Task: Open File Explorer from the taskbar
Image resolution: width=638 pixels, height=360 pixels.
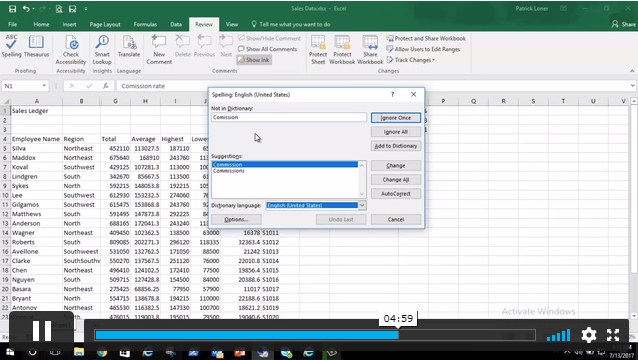Action: point(79,352)
